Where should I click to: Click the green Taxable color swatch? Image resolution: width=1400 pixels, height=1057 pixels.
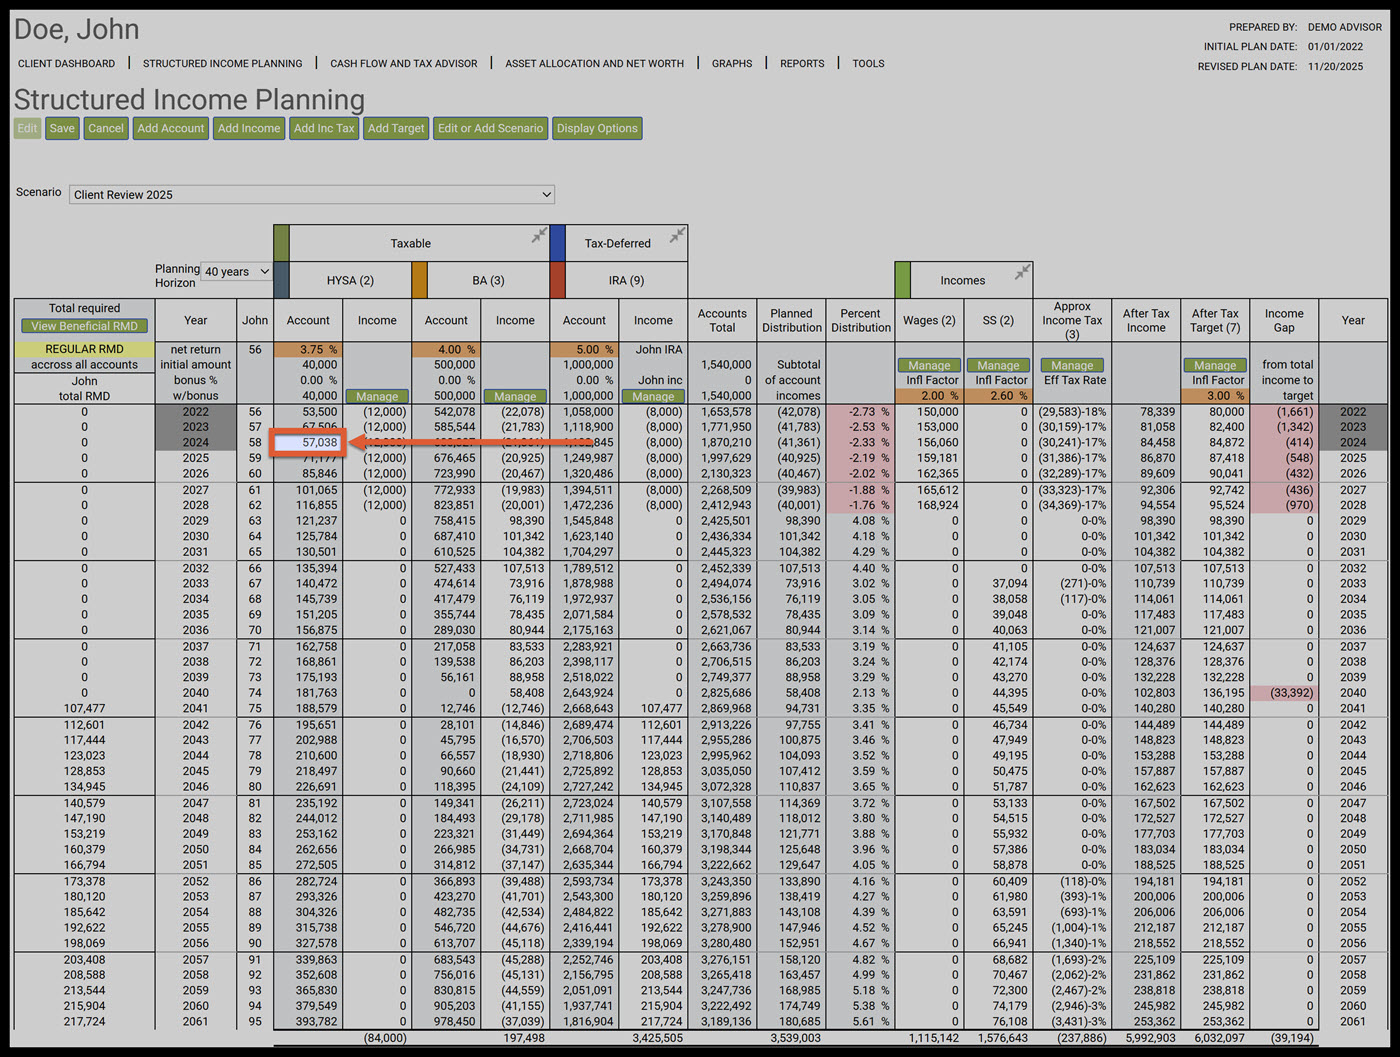coord(281,243)
